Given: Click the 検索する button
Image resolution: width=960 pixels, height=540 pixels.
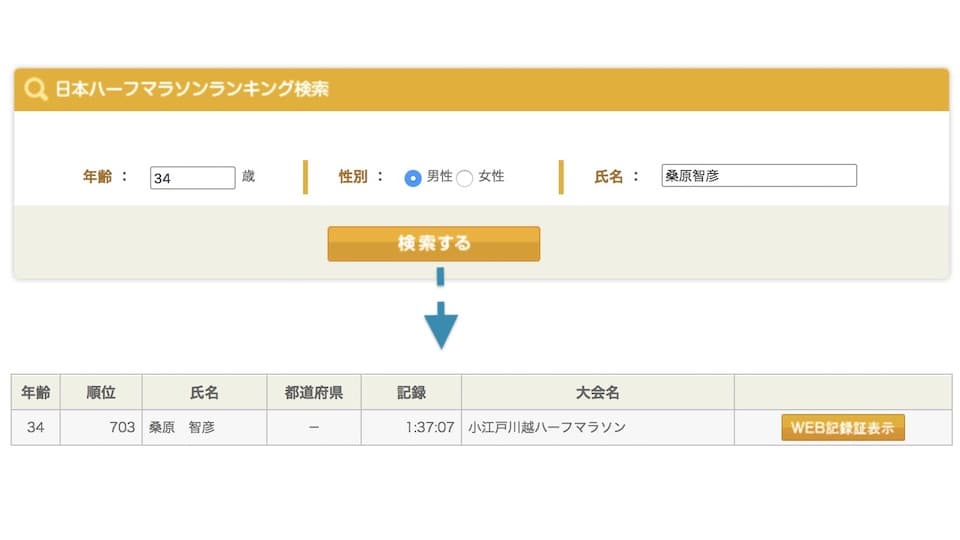Looking at the screenshot, I should [433, 244].
